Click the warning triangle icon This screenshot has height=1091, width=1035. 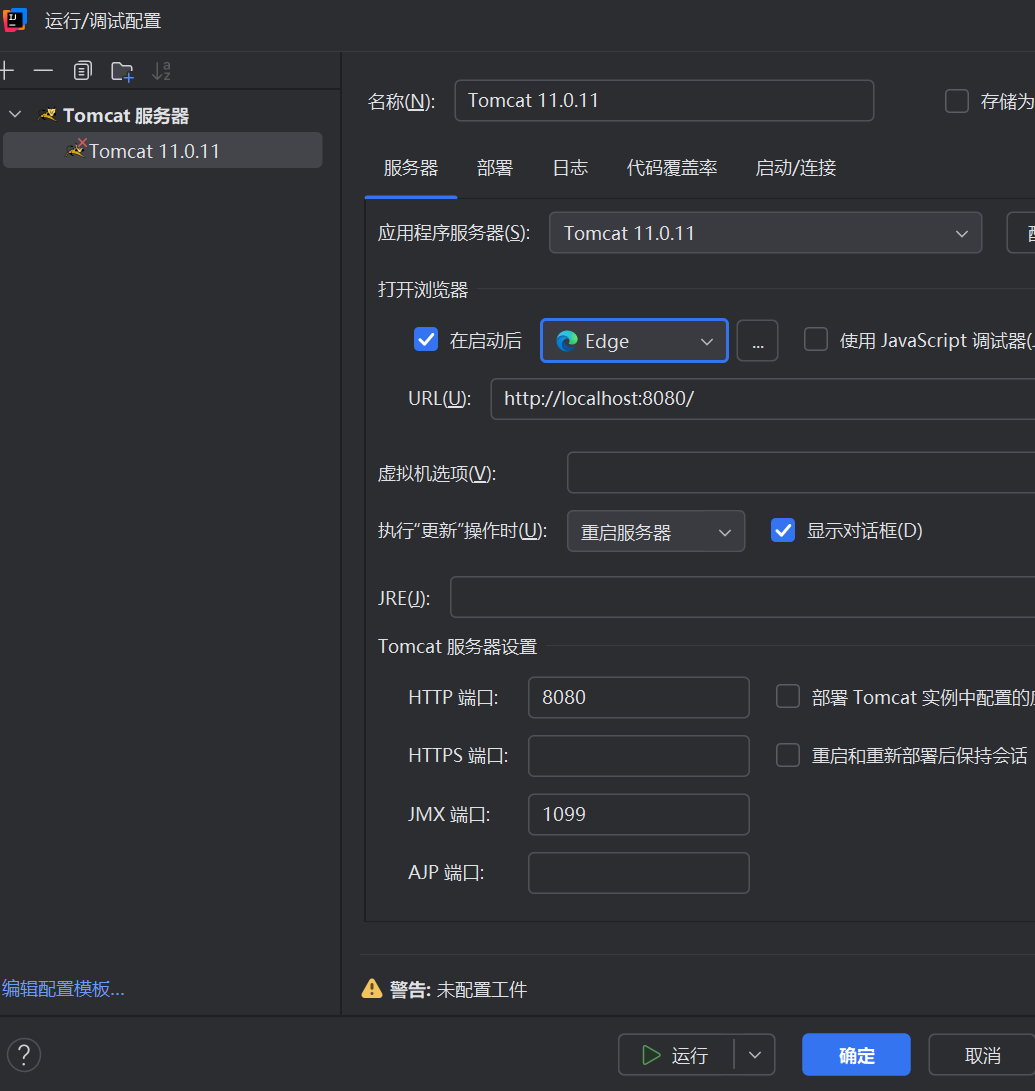372,988
